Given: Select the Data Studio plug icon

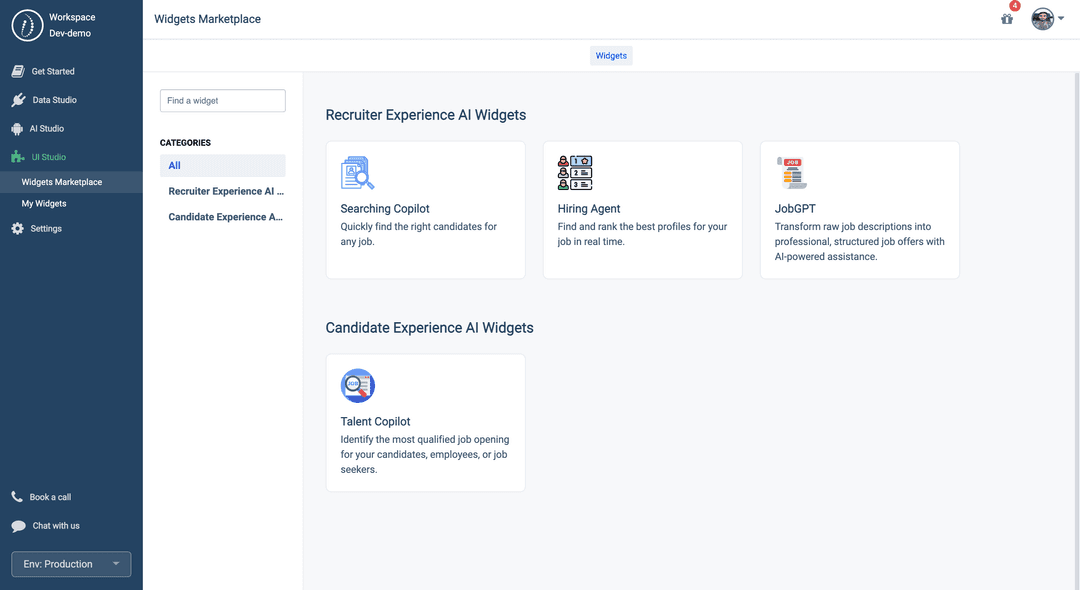Looking at the screenshot, I should (x=17, y=99).
